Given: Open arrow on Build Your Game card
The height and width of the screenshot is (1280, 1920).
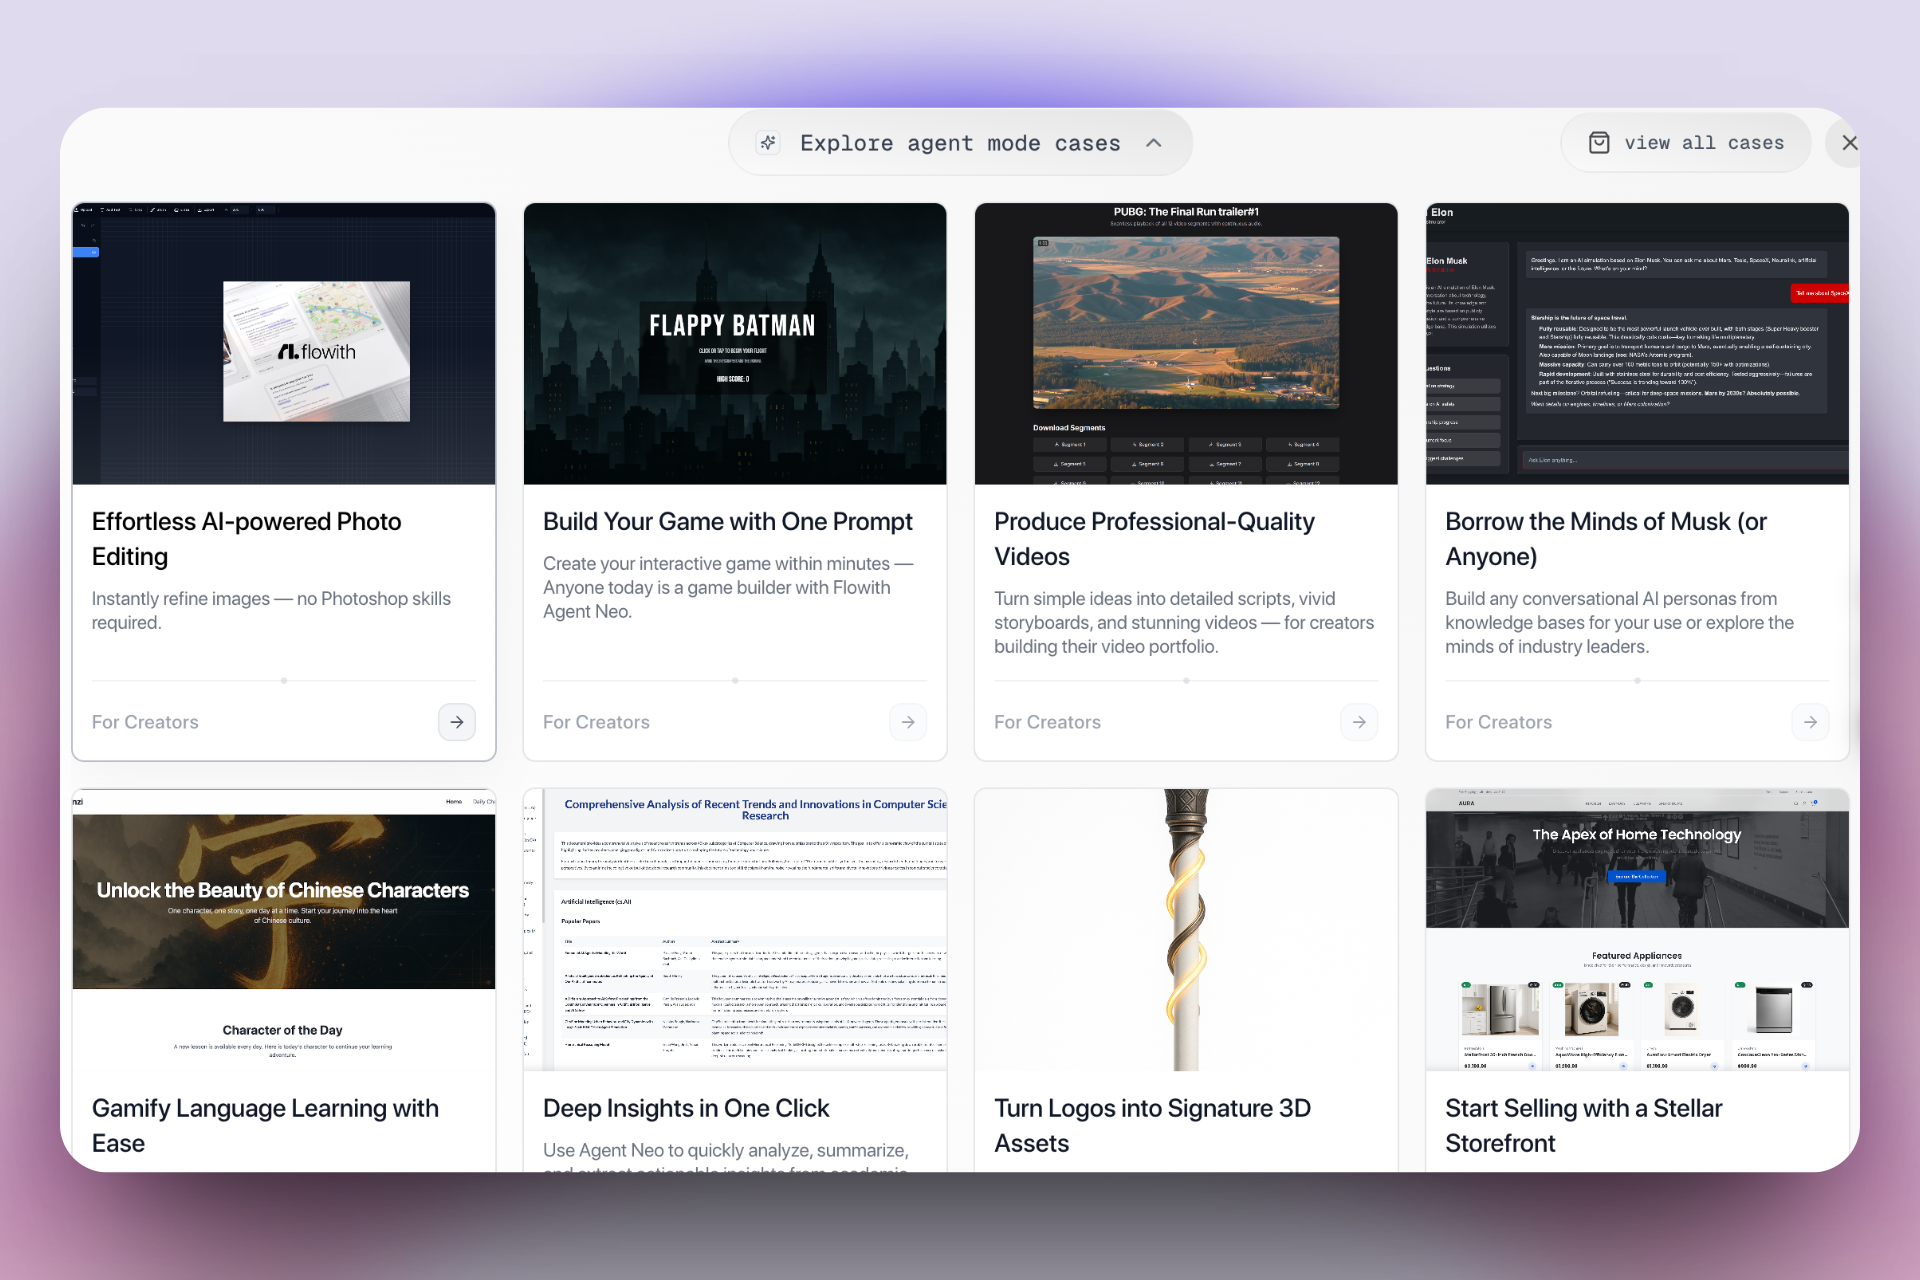Looking at the screenshot, I should (908, 722).
